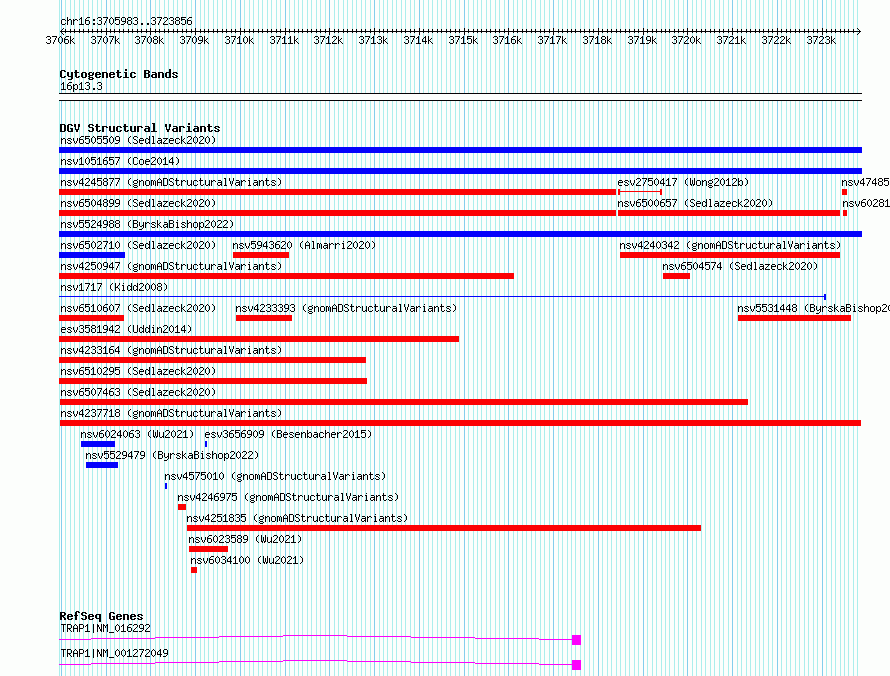This screenshot has width=890, height=676.
Task: Click long red bar of nsv6507463
Action: [x=404, y=402]
